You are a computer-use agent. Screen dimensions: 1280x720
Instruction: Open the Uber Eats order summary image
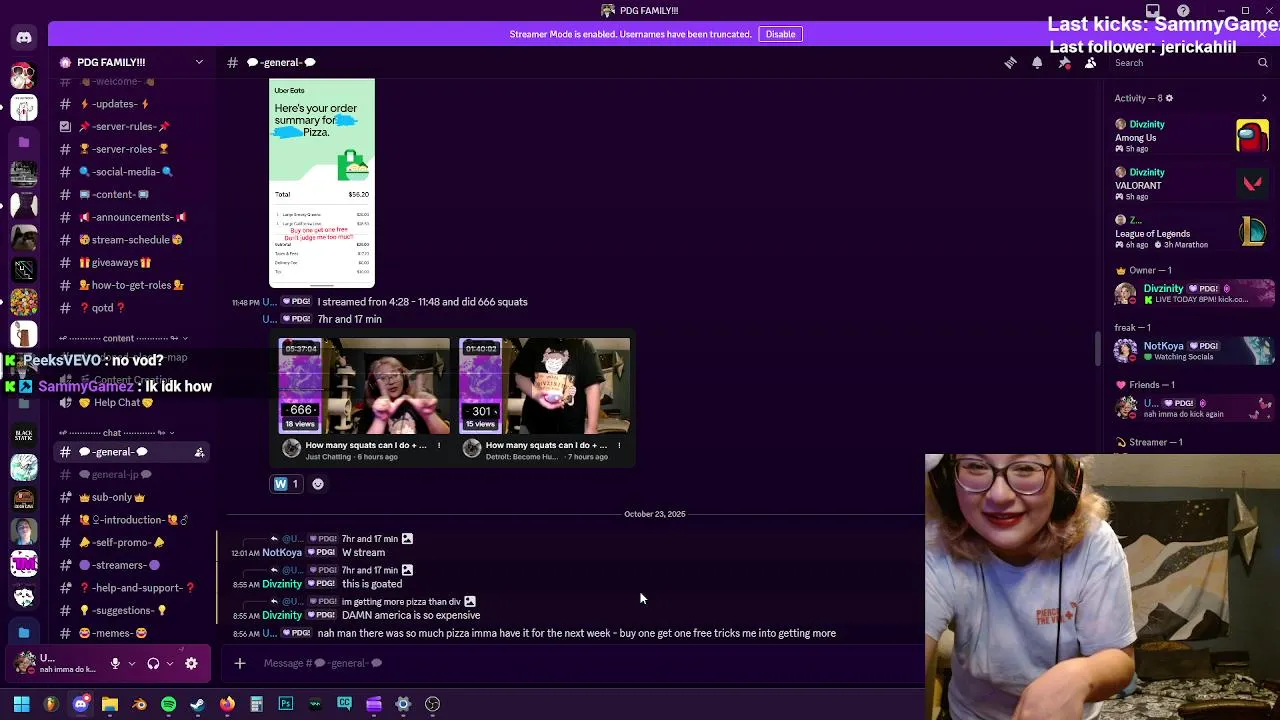[322, 182]
